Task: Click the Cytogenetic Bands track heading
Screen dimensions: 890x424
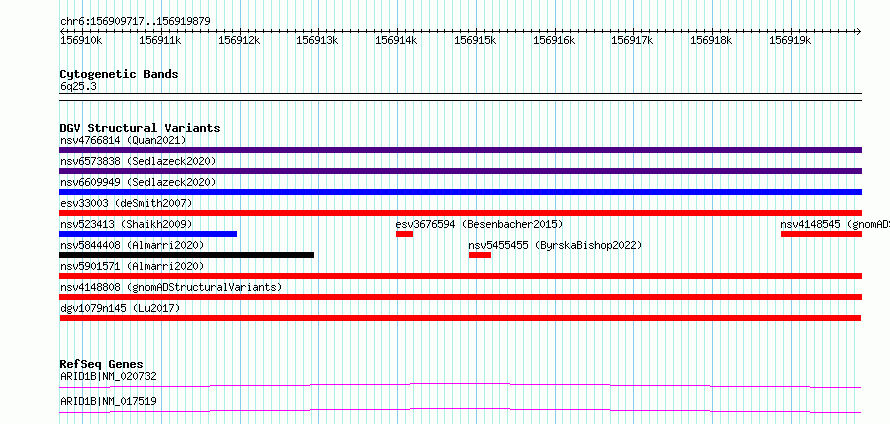Action: click(119, 74)
